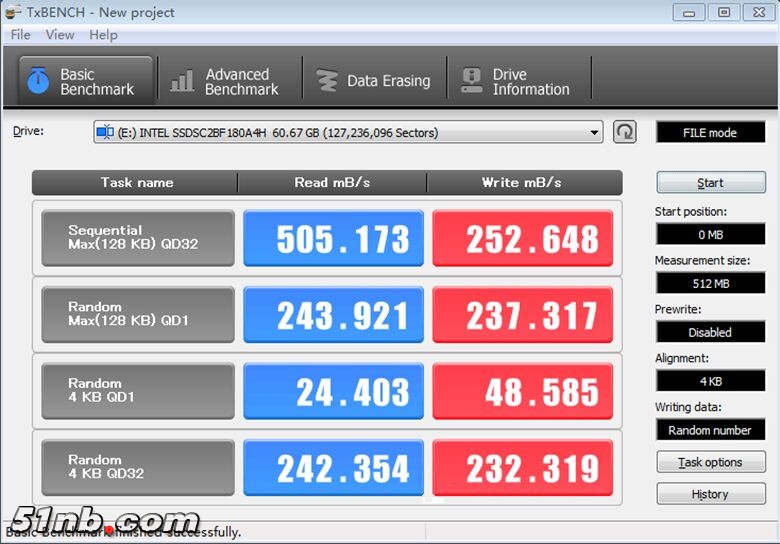Image resolution: width=780 pixels, height=544 pixels.
Task: Select Random Max(128 KB) QD1 task
Action: (138, 314)
